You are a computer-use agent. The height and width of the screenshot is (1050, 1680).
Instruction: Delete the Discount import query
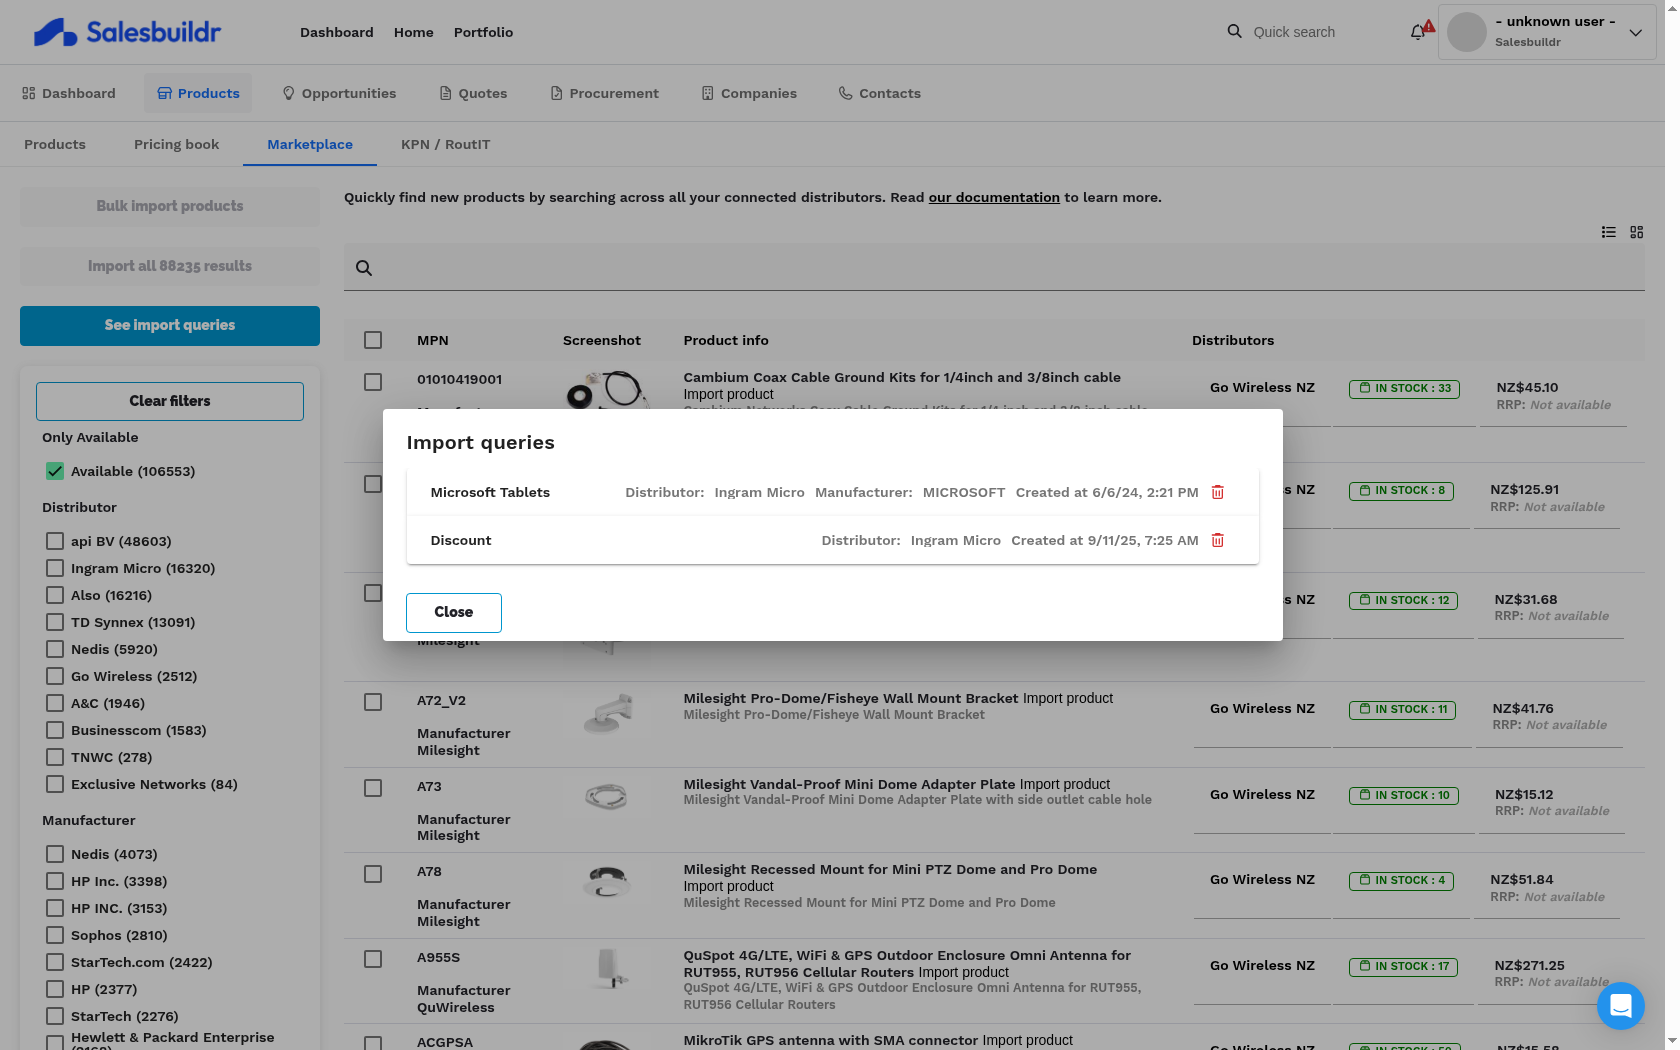pos(1218,540)
